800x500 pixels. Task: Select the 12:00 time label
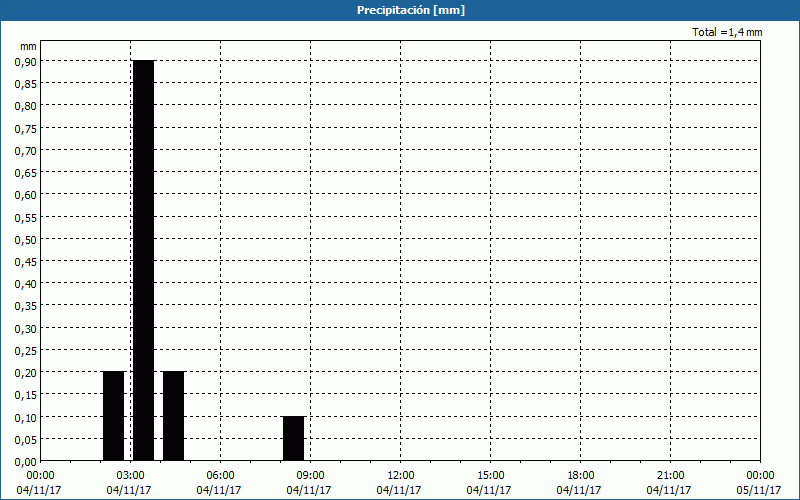click(401, 476)
